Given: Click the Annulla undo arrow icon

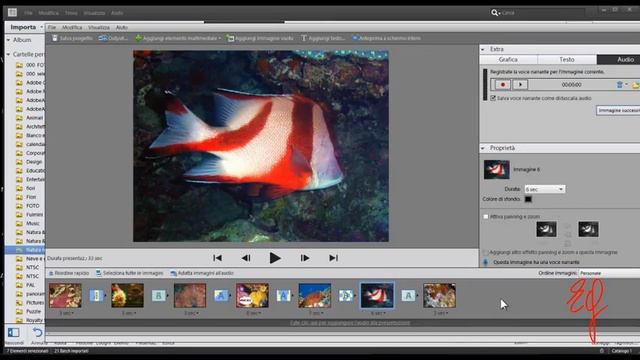Looking at the screenshot, I should [38, 333].
